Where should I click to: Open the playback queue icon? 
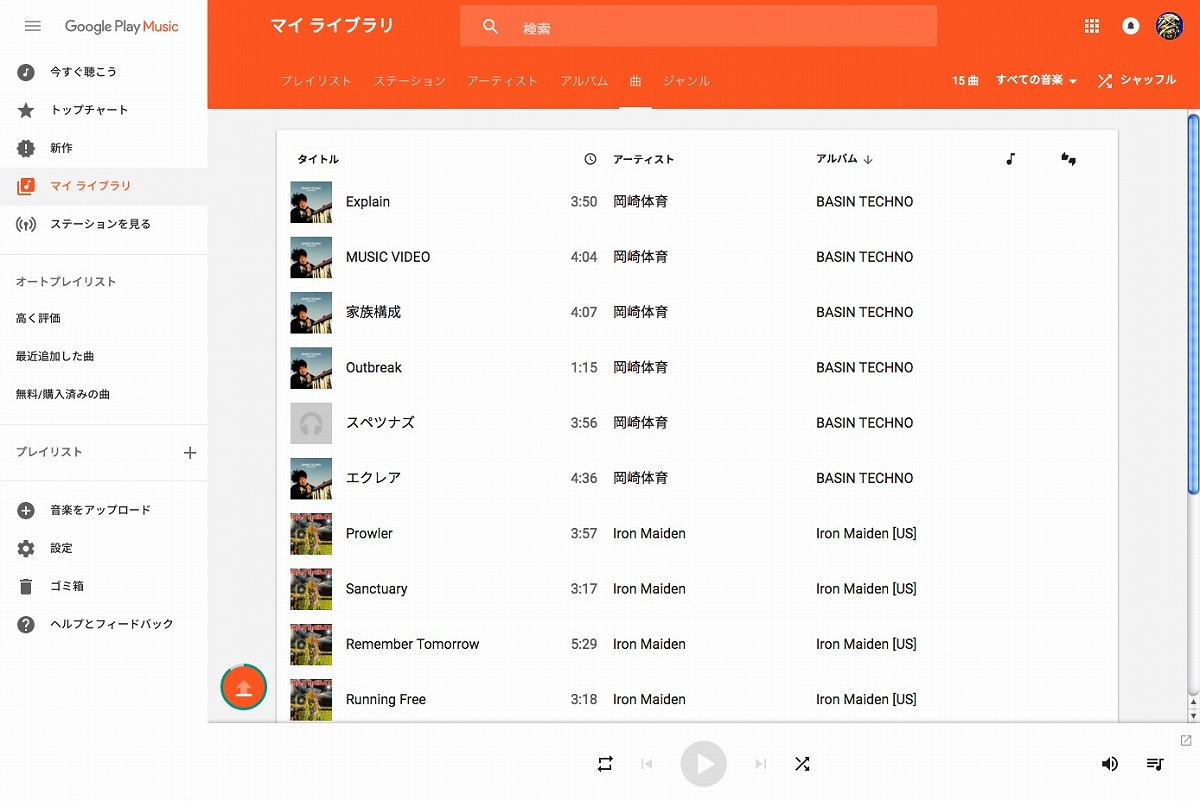1155,764
